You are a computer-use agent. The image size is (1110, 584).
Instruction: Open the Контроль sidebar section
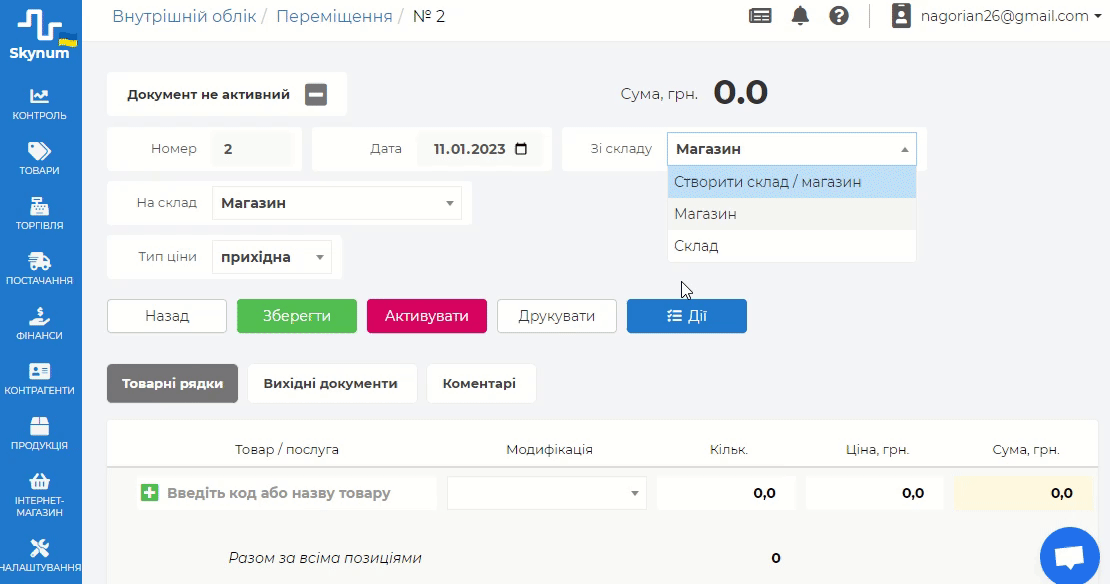click(x=40, y=103)
